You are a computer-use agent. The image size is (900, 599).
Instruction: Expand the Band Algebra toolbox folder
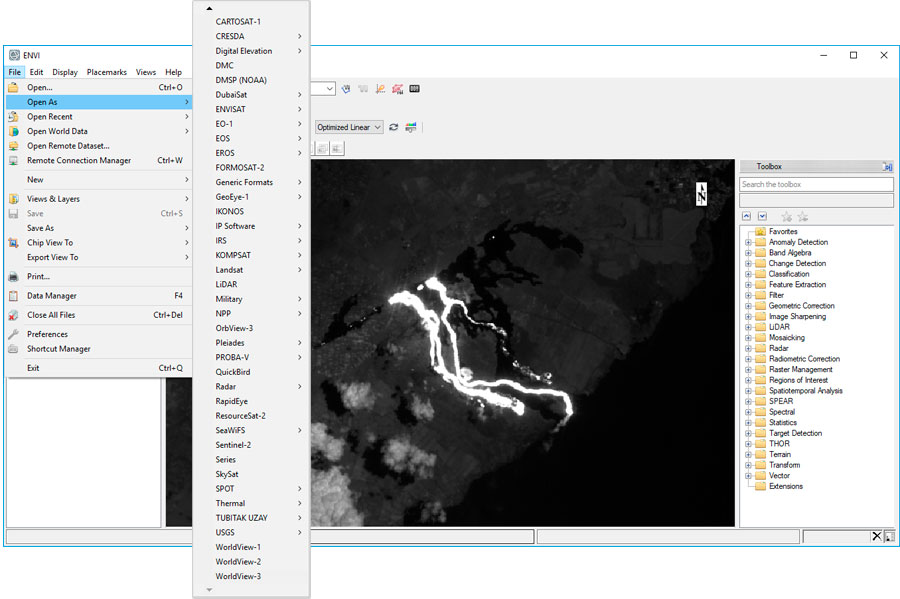click(748, 253)
